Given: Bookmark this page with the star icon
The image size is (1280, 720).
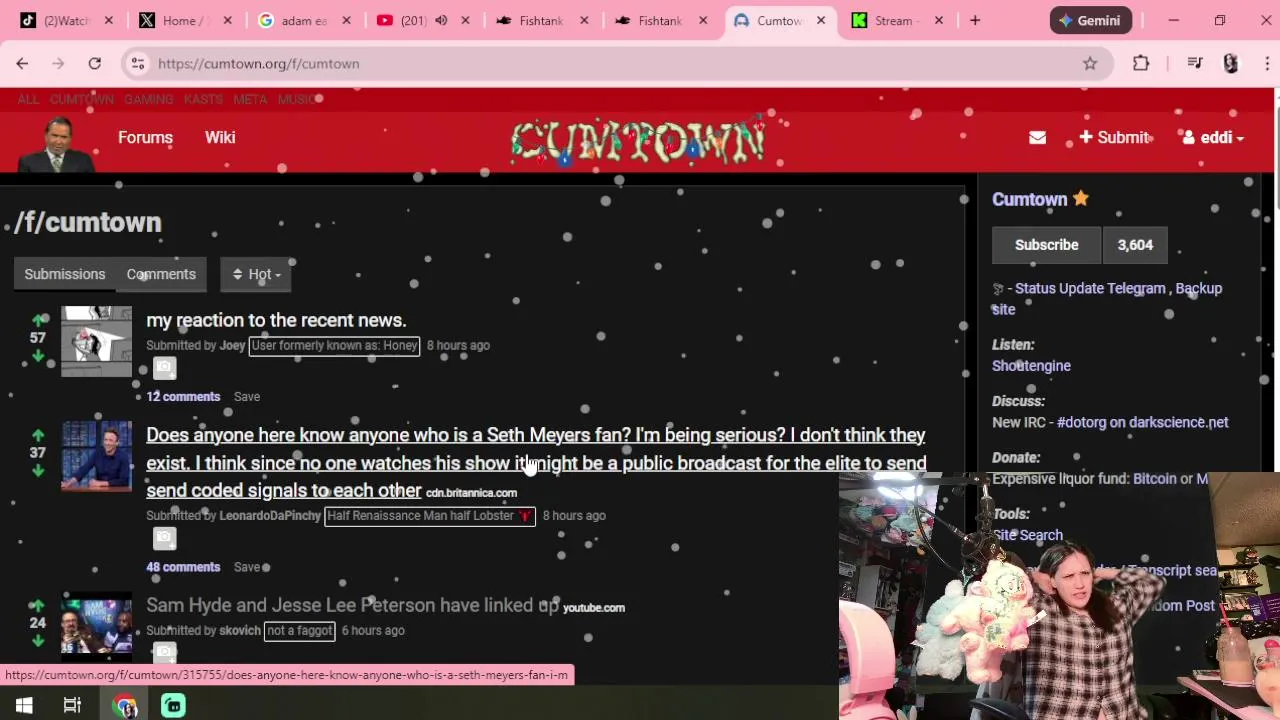Looking at the screenshot, I should [x=1090, y=63].
